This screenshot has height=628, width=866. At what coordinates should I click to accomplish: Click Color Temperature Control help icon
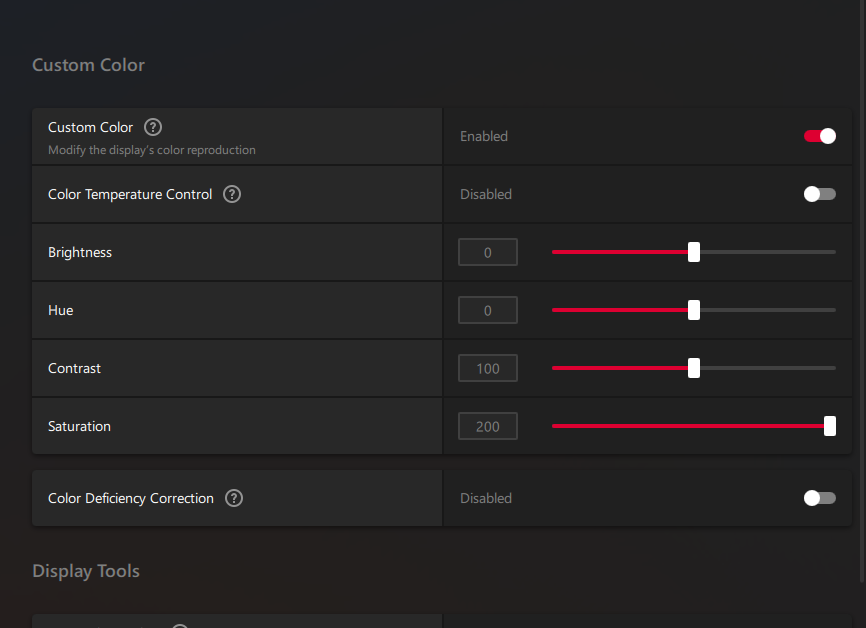pos(232,194)
